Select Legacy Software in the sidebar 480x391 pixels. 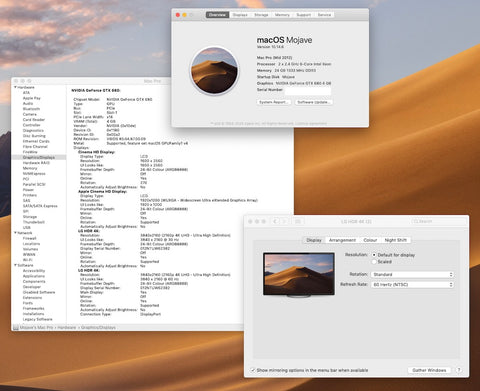point(37,319)
